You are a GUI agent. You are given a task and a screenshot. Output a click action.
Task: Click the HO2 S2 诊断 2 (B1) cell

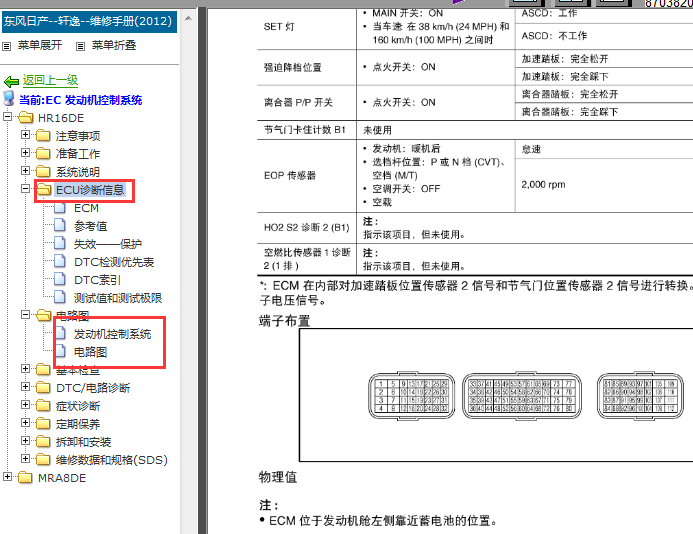[307, 228]
